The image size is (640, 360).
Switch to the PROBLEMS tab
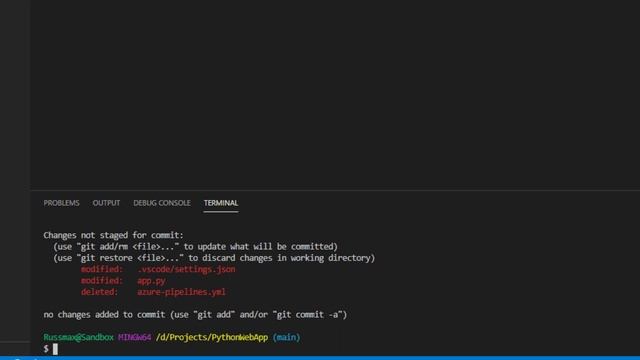(x=61, y=203)
